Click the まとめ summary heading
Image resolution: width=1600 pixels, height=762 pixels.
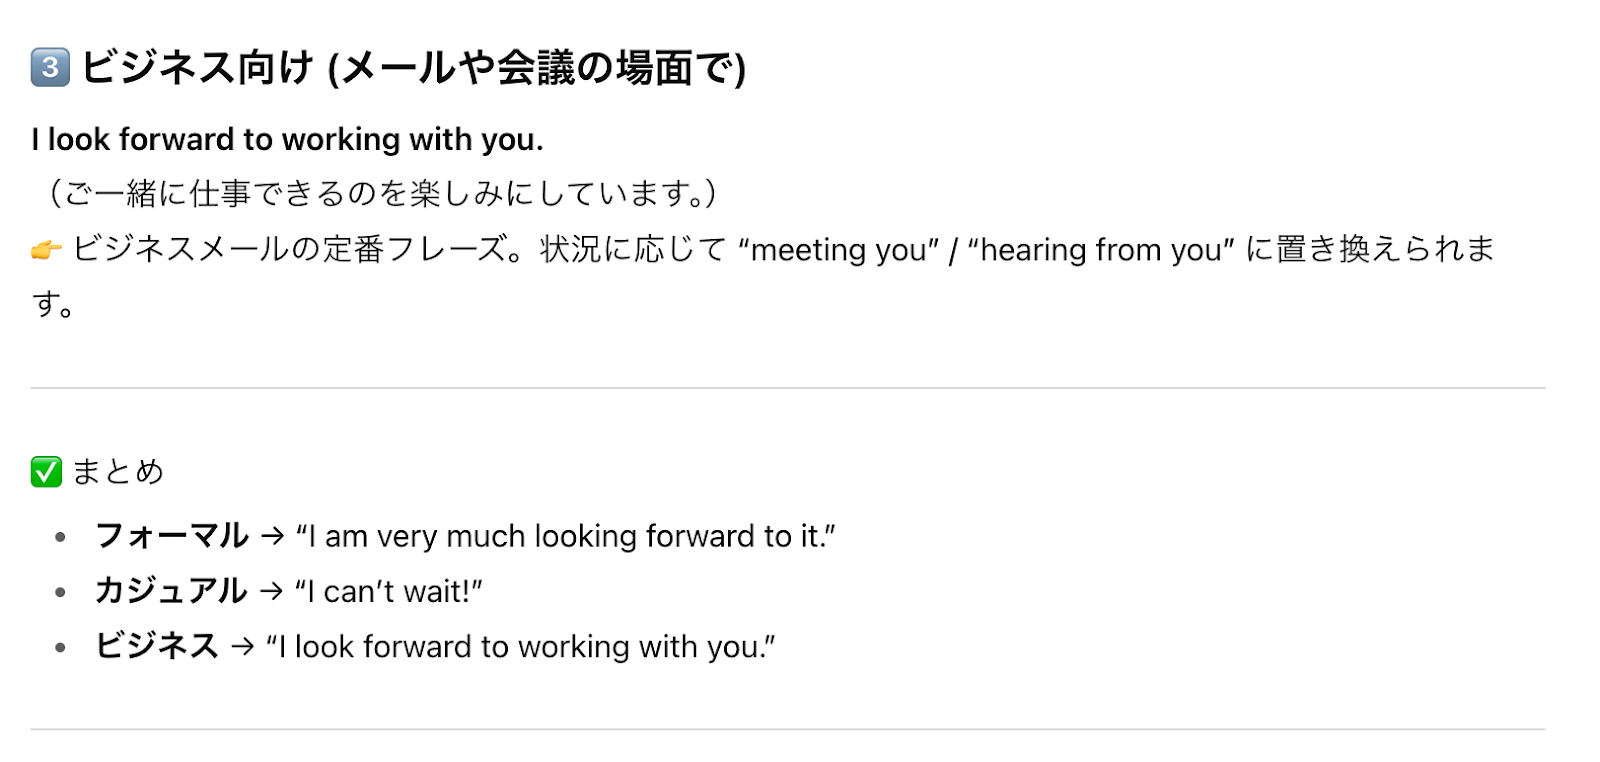click(118, 471)
